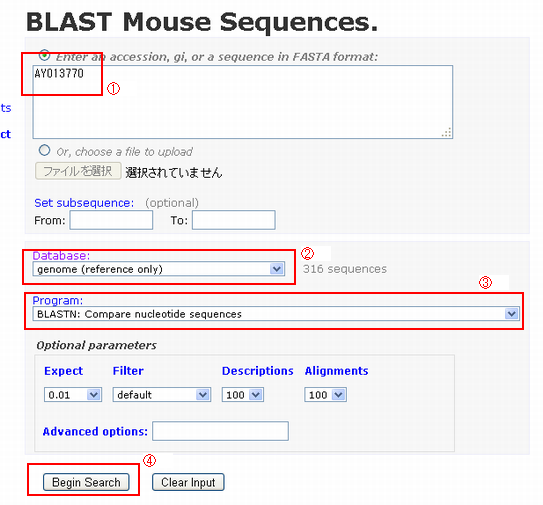This screenshot has height=505, width=543.
Task: Click the Advanced options text field
Action: 220,431
